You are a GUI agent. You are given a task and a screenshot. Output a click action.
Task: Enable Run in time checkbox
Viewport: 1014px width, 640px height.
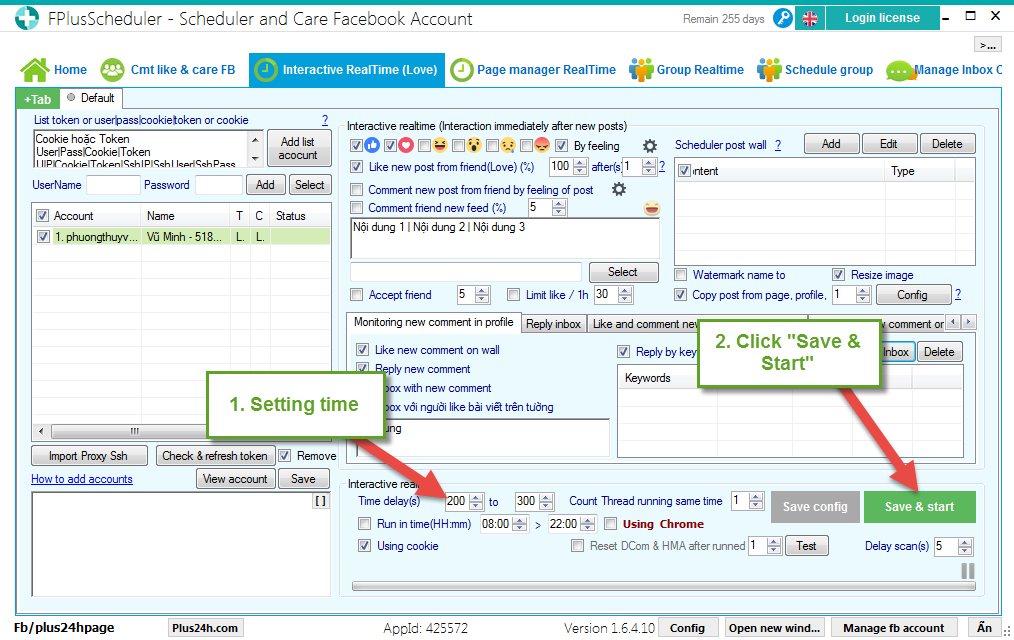[x=365, y=524]
